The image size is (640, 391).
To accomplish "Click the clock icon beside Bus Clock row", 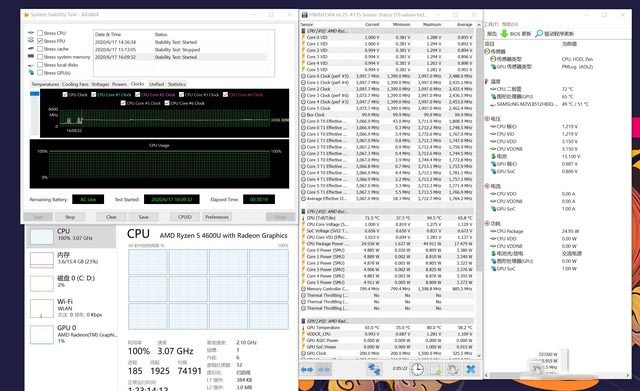I will pyautogui.click(x=303, y=115).
